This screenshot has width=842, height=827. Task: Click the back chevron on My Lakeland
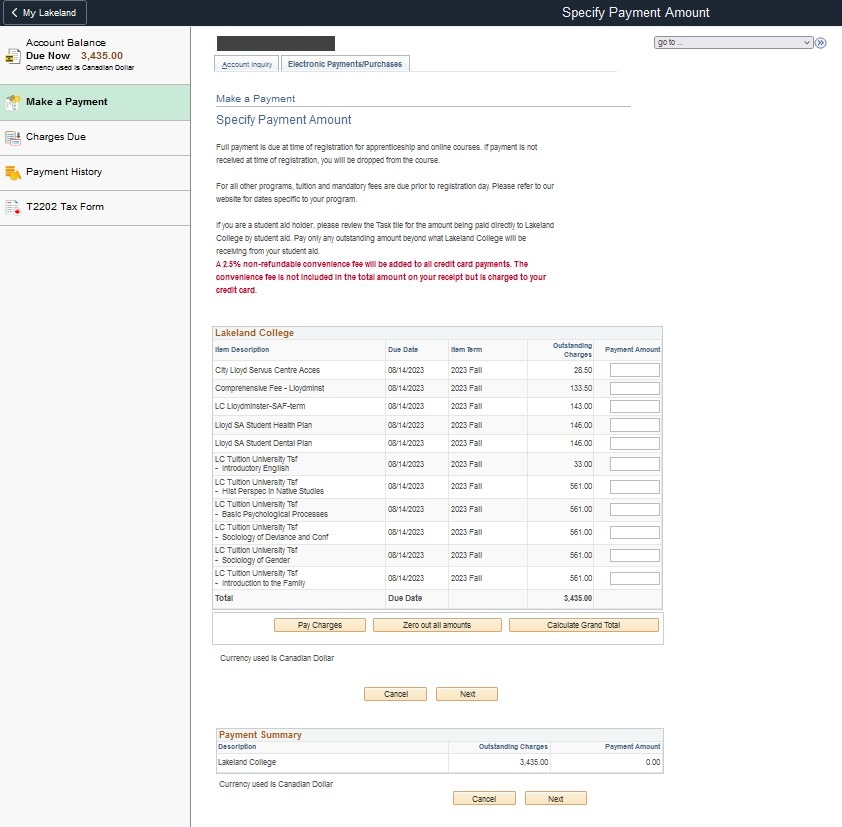click(13, 12)
